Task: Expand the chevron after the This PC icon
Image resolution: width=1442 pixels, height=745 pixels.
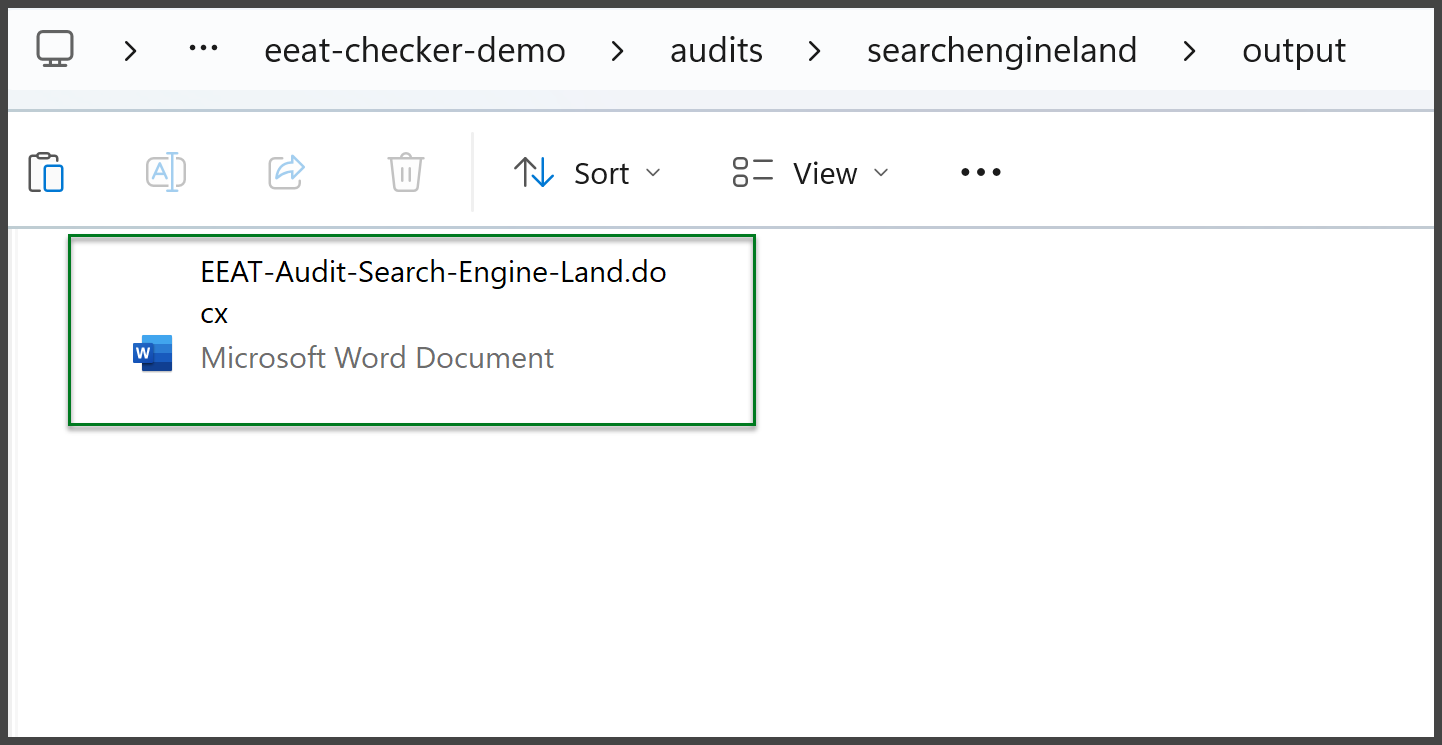Action: point(130,50)
